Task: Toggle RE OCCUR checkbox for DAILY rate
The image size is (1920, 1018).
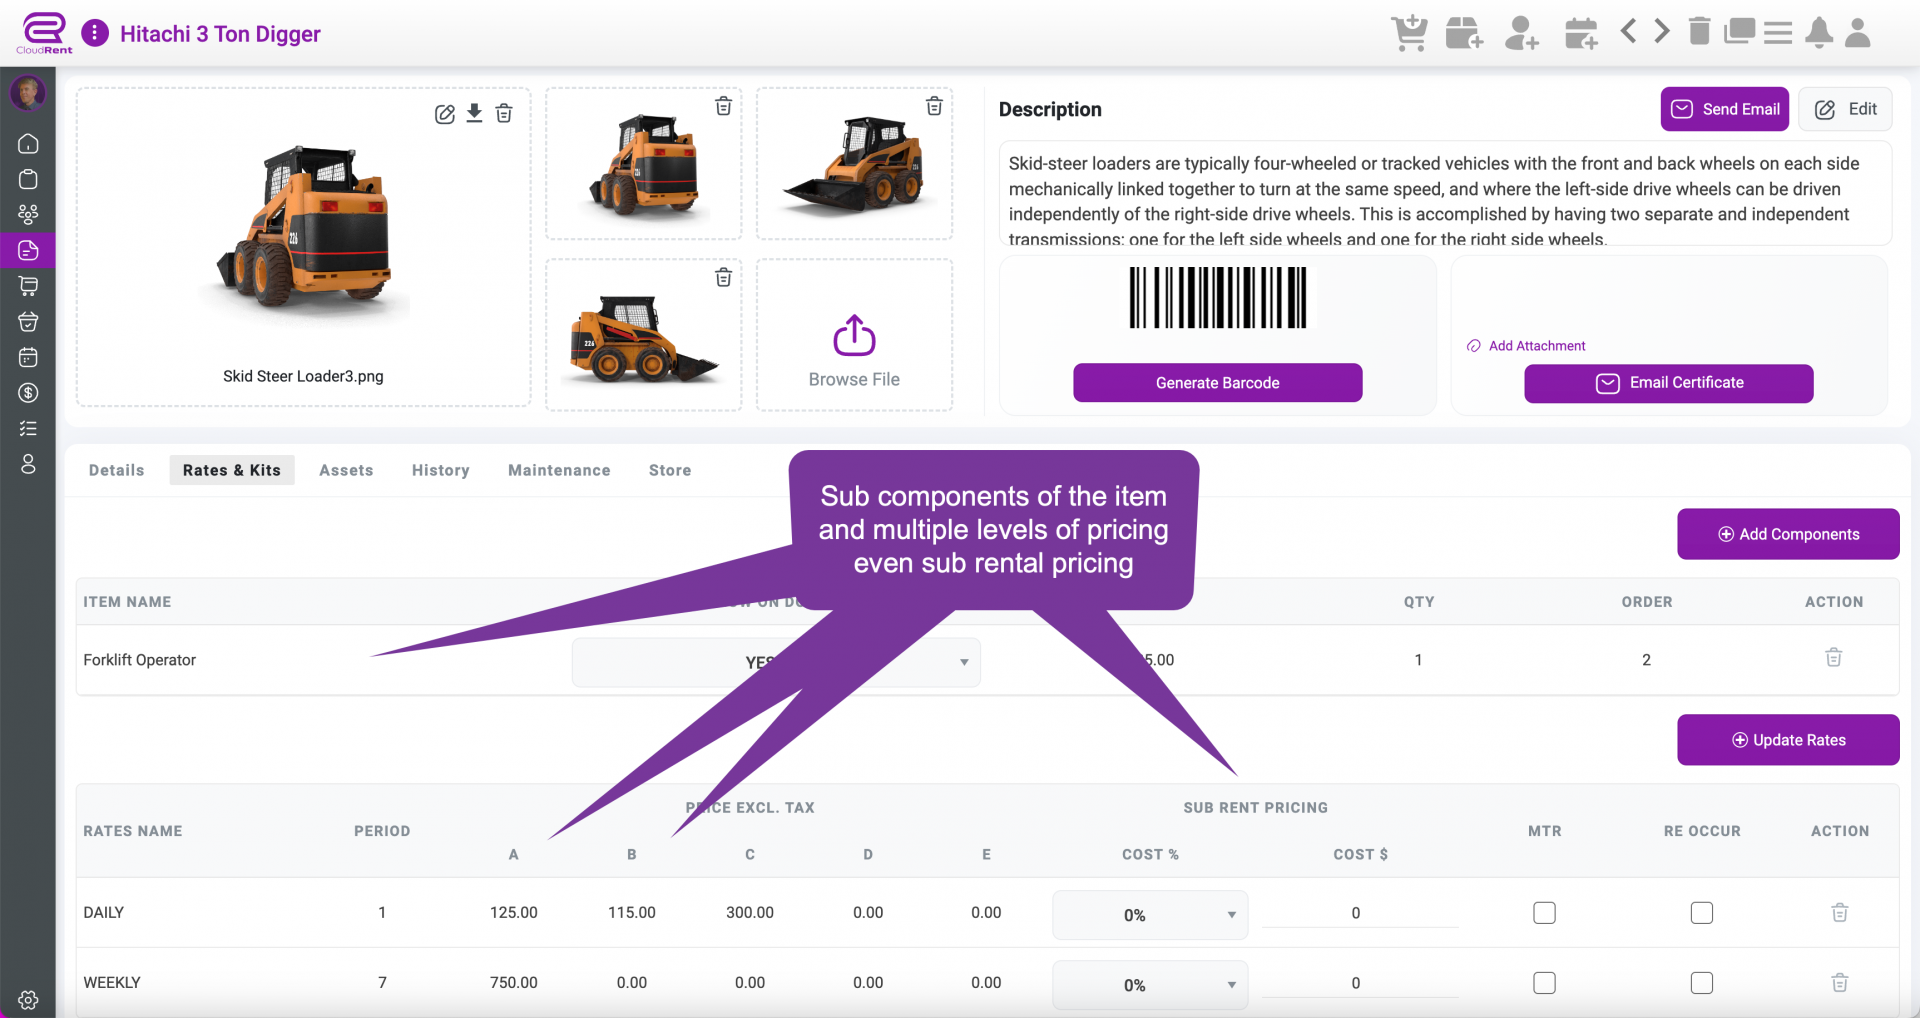Action: tap(1701, 913)
